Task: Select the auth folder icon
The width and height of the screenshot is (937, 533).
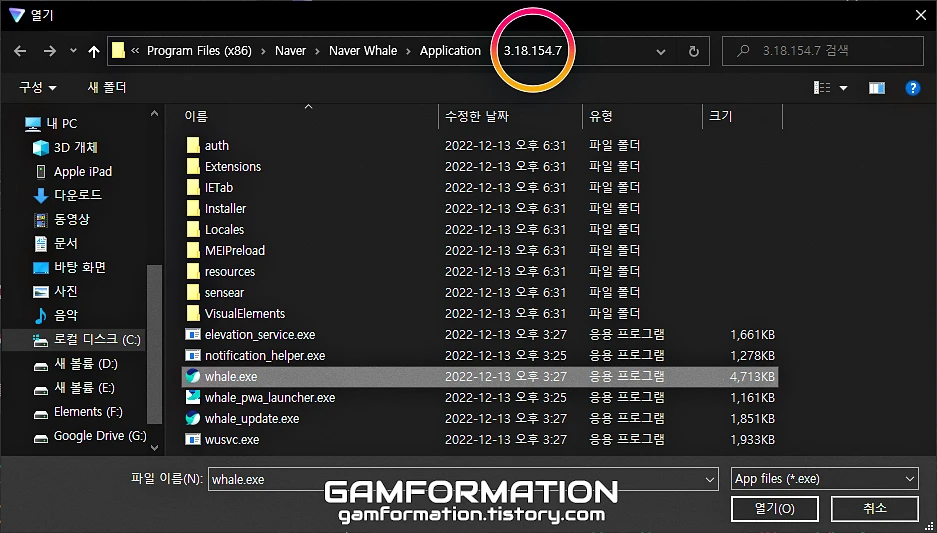Action: (x=192, y=145)
